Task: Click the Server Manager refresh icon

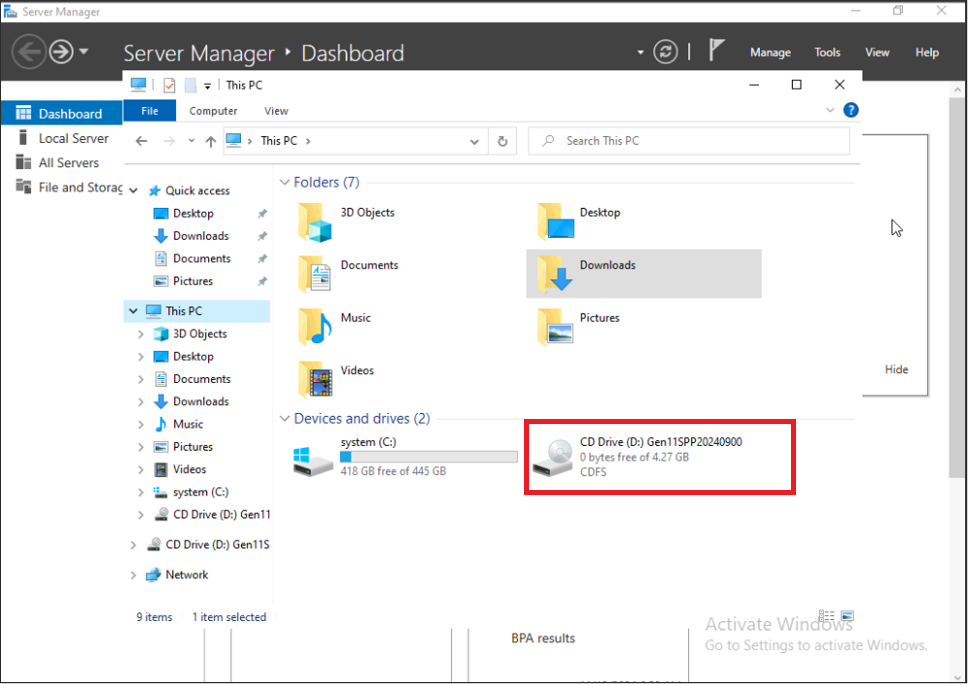Action: tap(665, 52)
